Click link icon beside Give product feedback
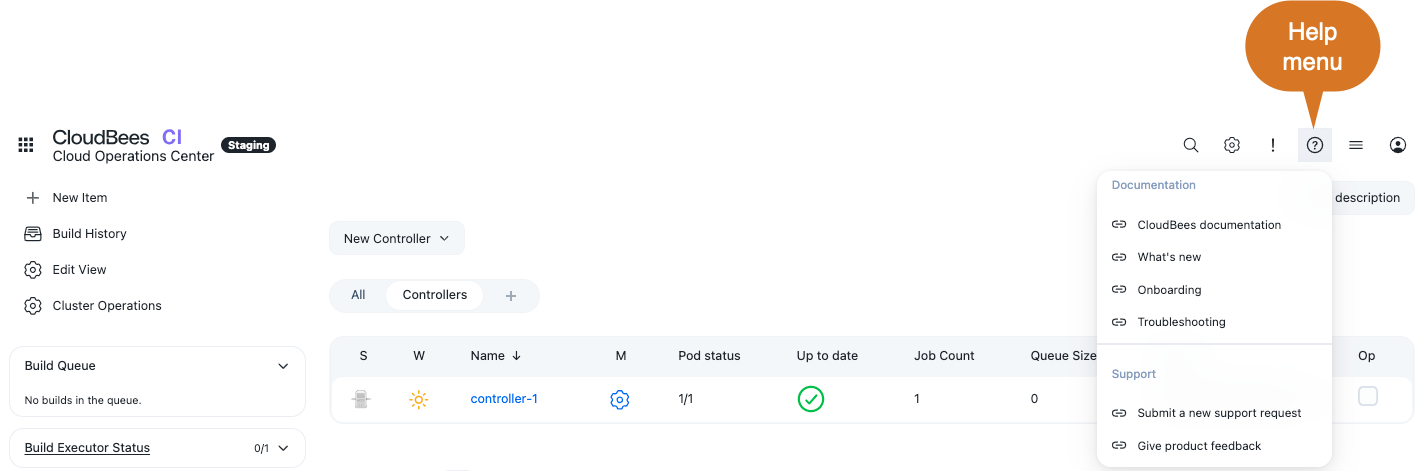 point(1119,446)
